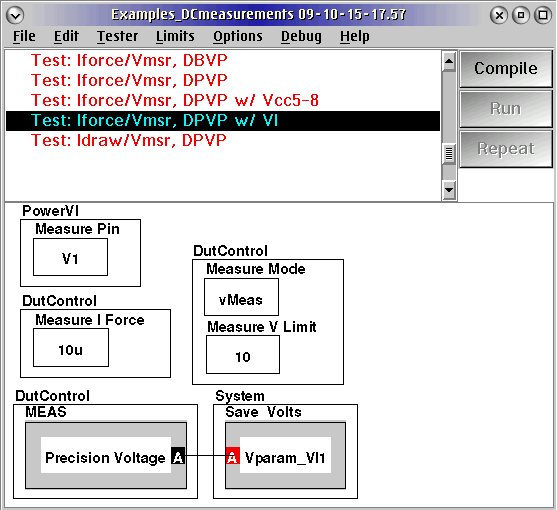Click the scrollbar down arrow in test list
557x510 pixels.
[449, 190]
